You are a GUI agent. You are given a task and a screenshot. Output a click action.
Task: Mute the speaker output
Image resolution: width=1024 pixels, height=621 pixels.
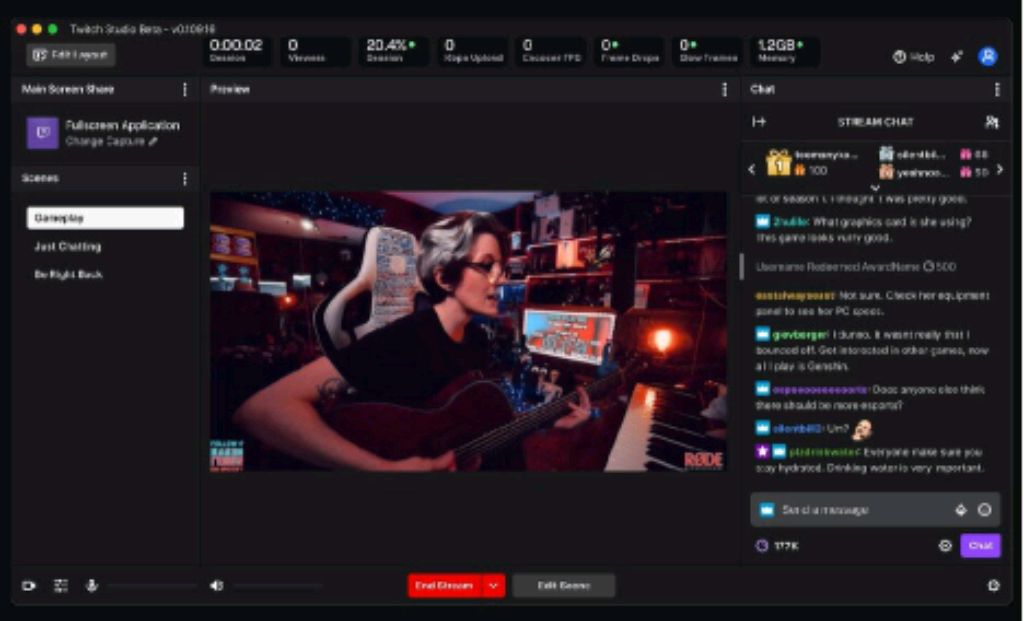click(216, 586)
